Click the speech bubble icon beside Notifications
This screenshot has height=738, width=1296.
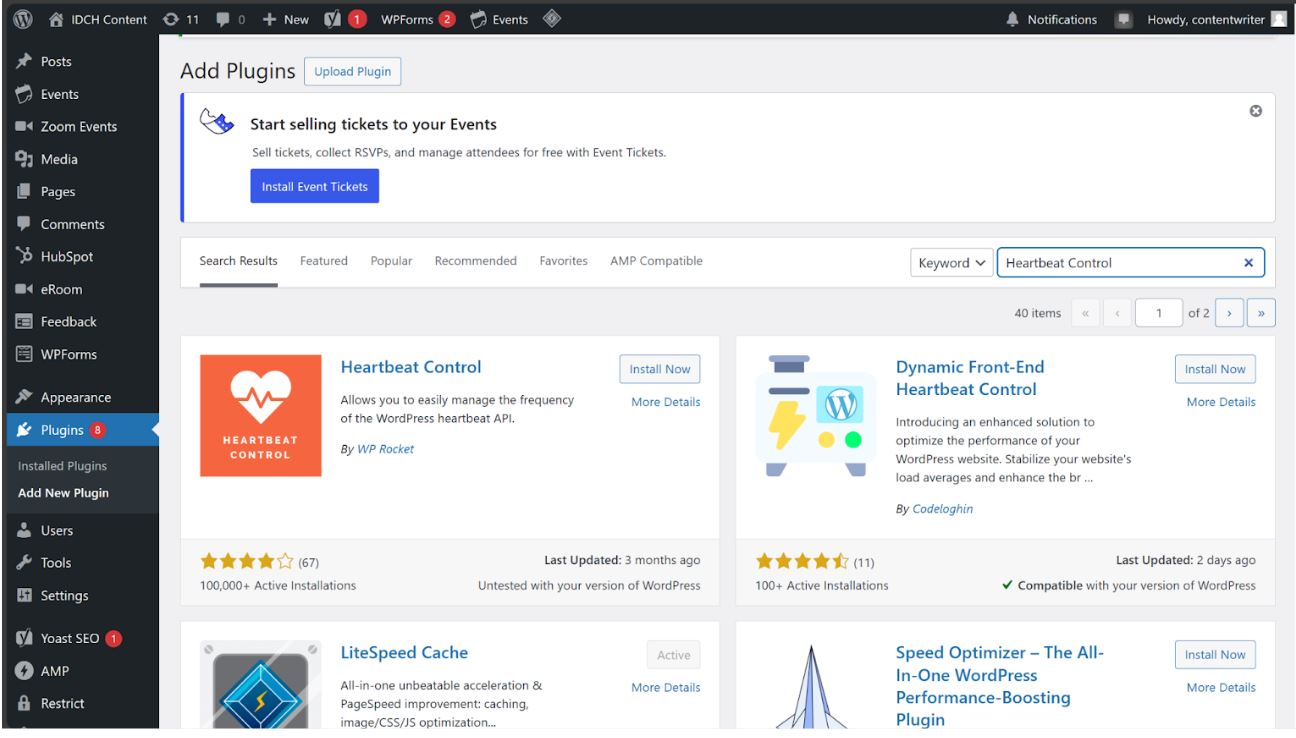1124,19
